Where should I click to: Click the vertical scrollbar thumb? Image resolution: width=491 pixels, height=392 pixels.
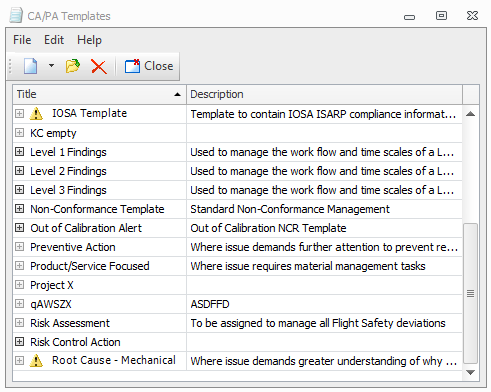point(471,293)
